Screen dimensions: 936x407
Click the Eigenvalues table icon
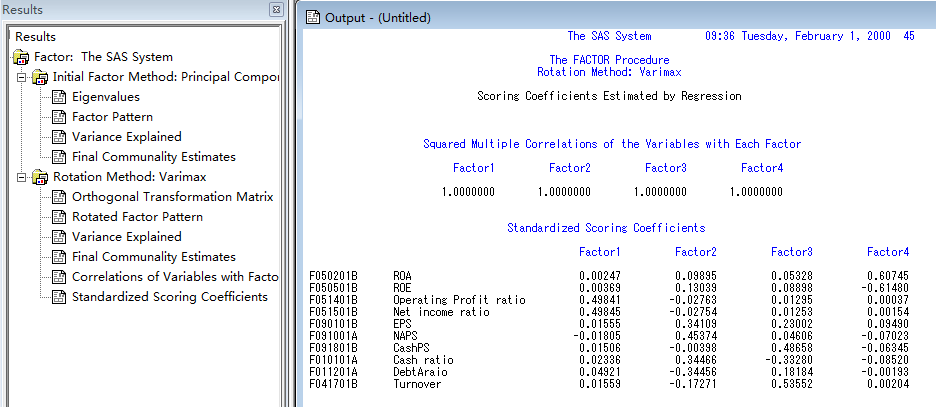[x=58, y=97]
